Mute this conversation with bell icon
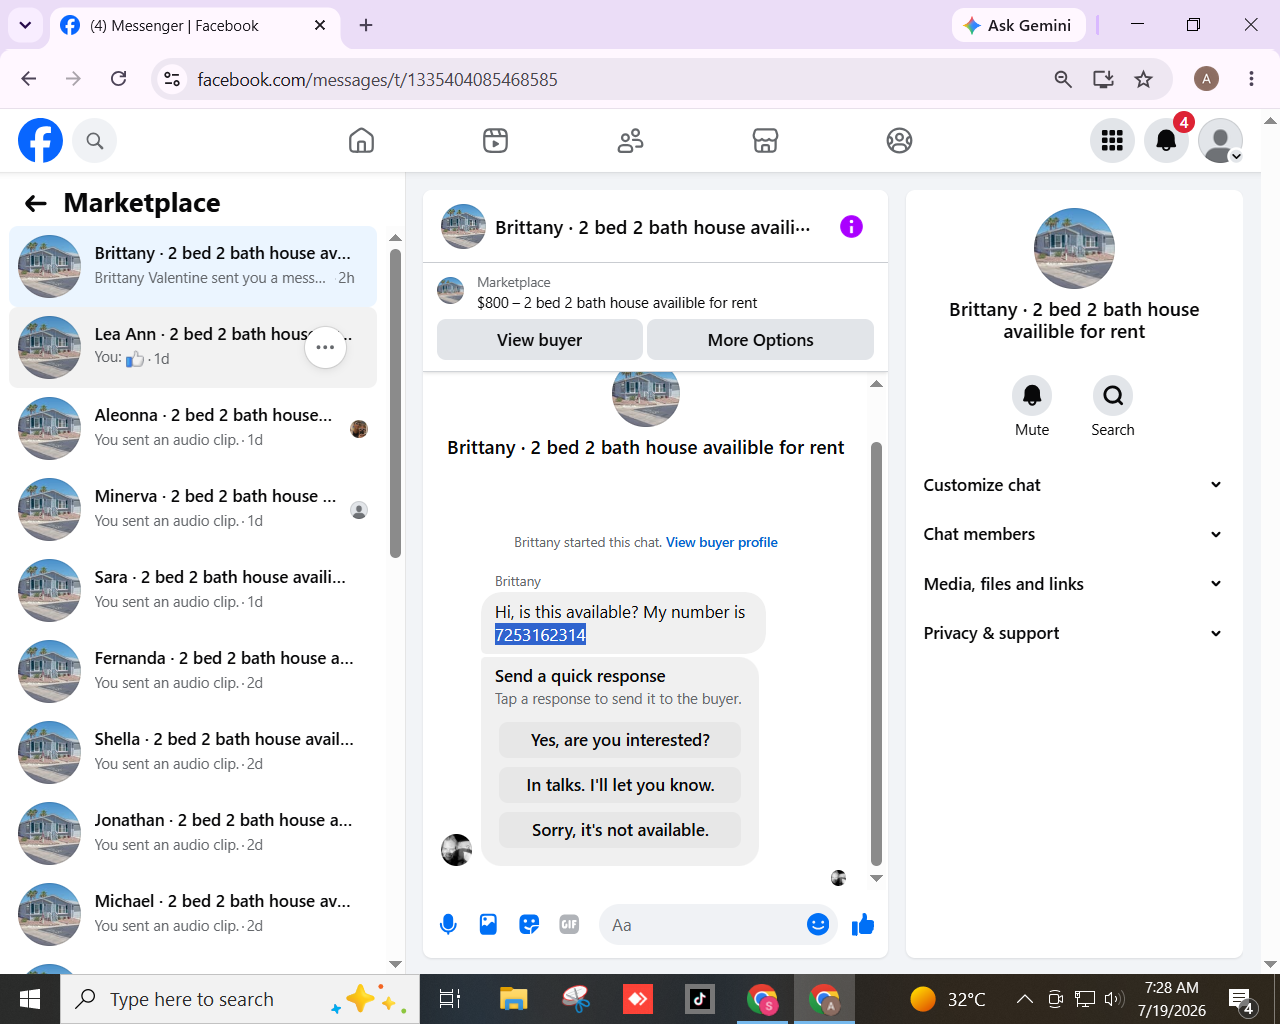The image size is (1280, 1024). tap(1032, 396)
